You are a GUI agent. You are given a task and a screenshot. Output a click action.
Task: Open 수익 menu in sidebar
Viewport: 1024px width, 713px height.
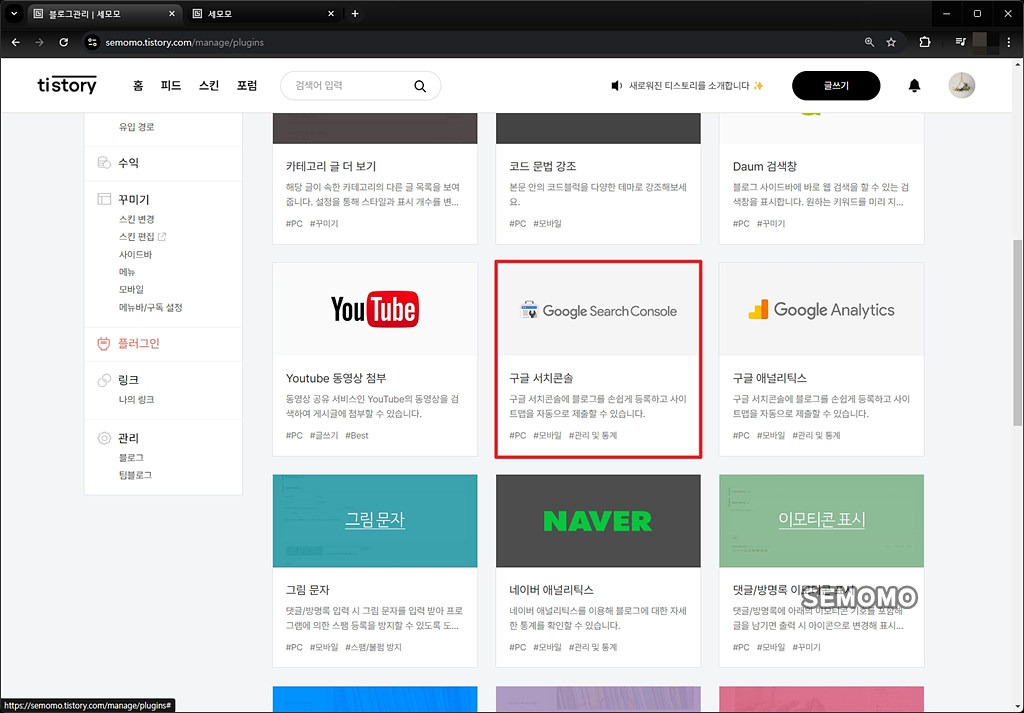(129, 163)
